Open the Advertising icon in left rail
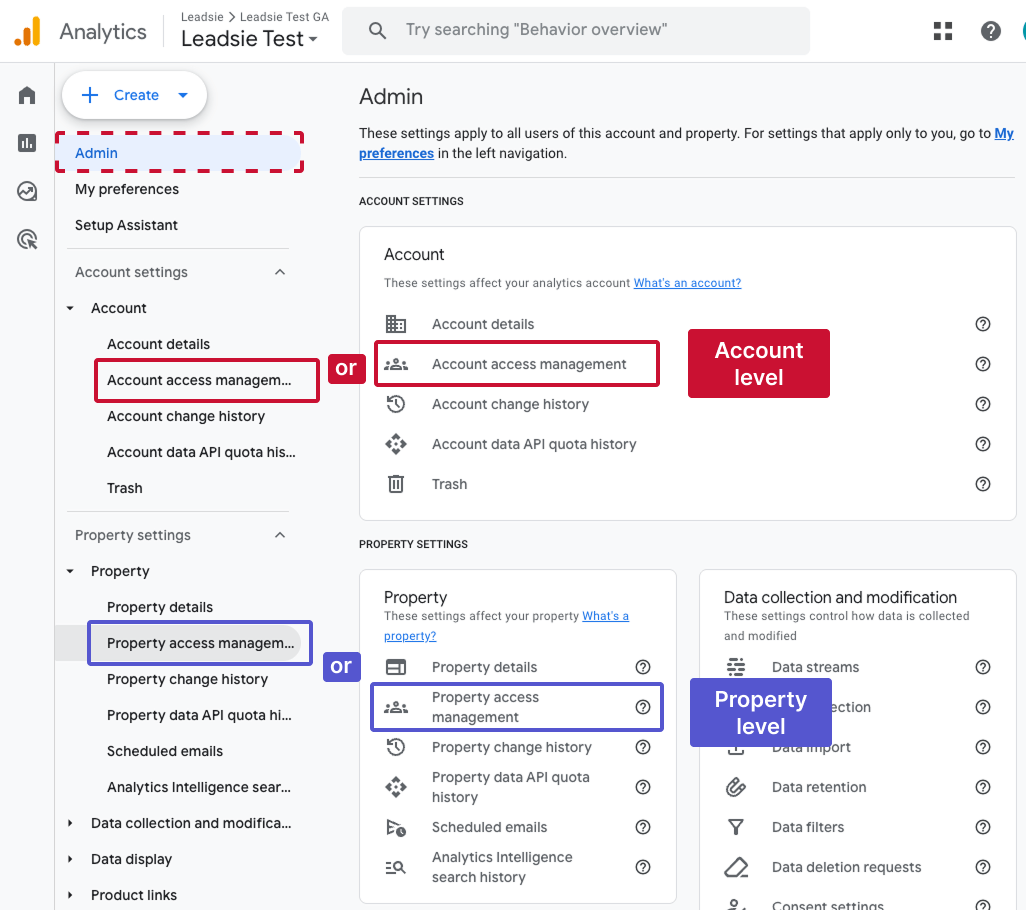The image size is (1026, 910). pos(27,239)
